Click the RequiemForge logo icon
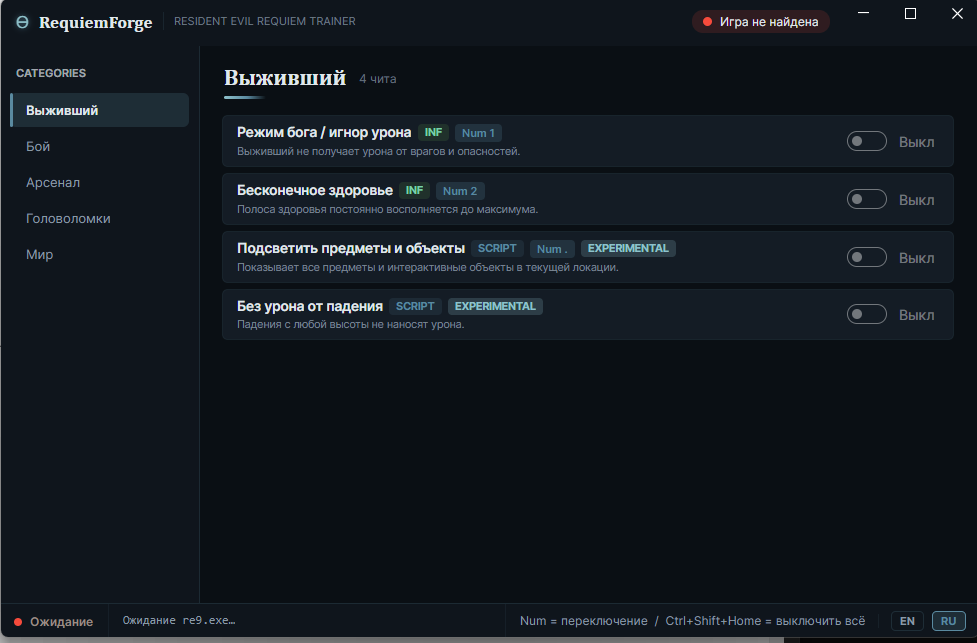The width and height of the screenshot is (977, 643). 22,22
